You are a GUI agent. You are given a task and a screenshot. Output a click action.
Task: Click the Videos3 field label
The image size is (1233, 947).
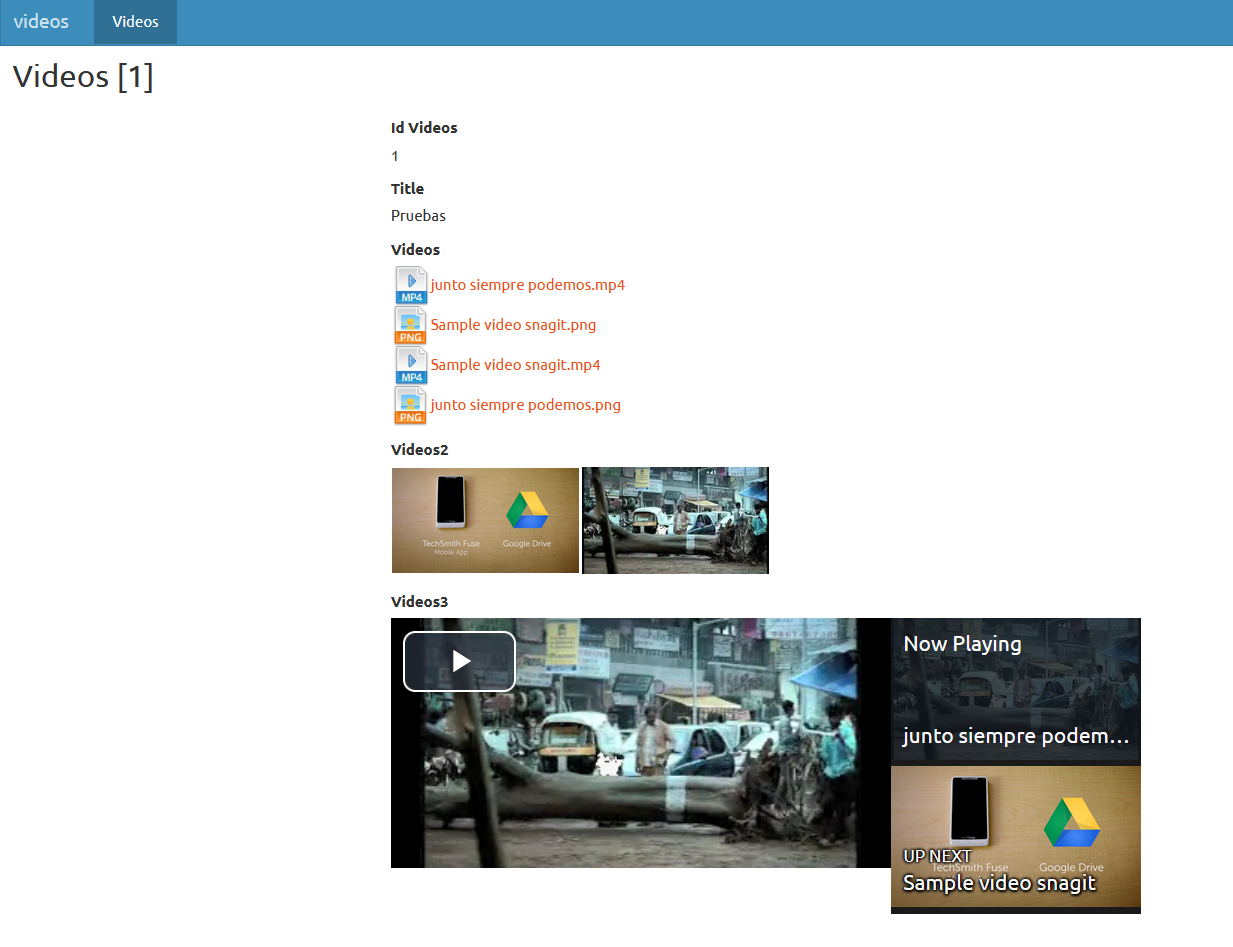pos(419,601)
